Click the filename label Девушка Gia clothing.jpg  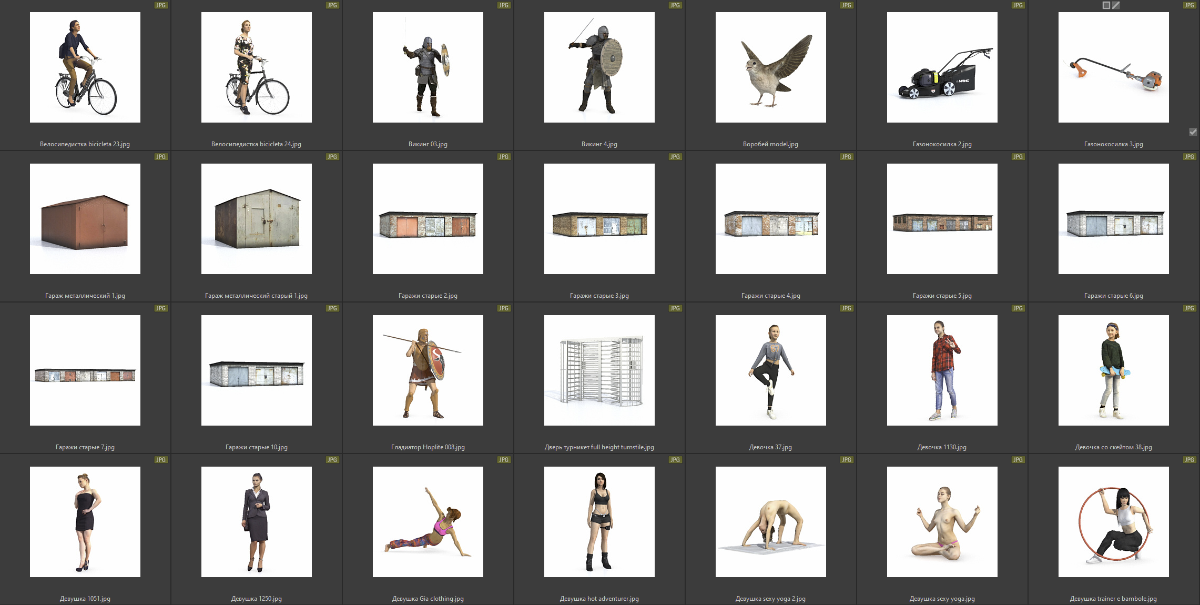coord(428,599)
